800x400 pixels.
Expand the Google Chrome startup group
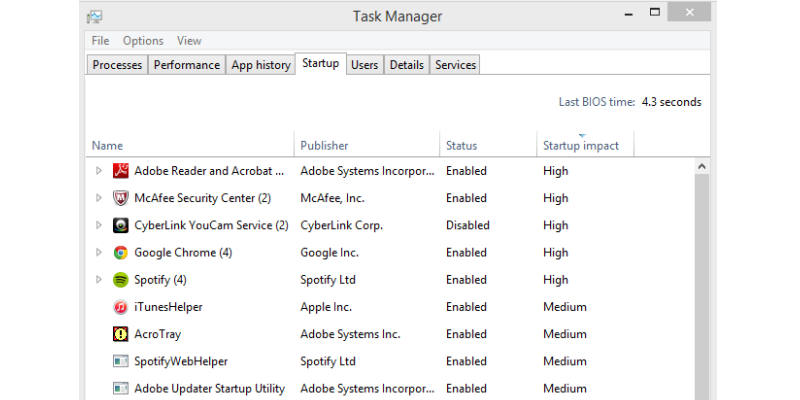[99, 253]
